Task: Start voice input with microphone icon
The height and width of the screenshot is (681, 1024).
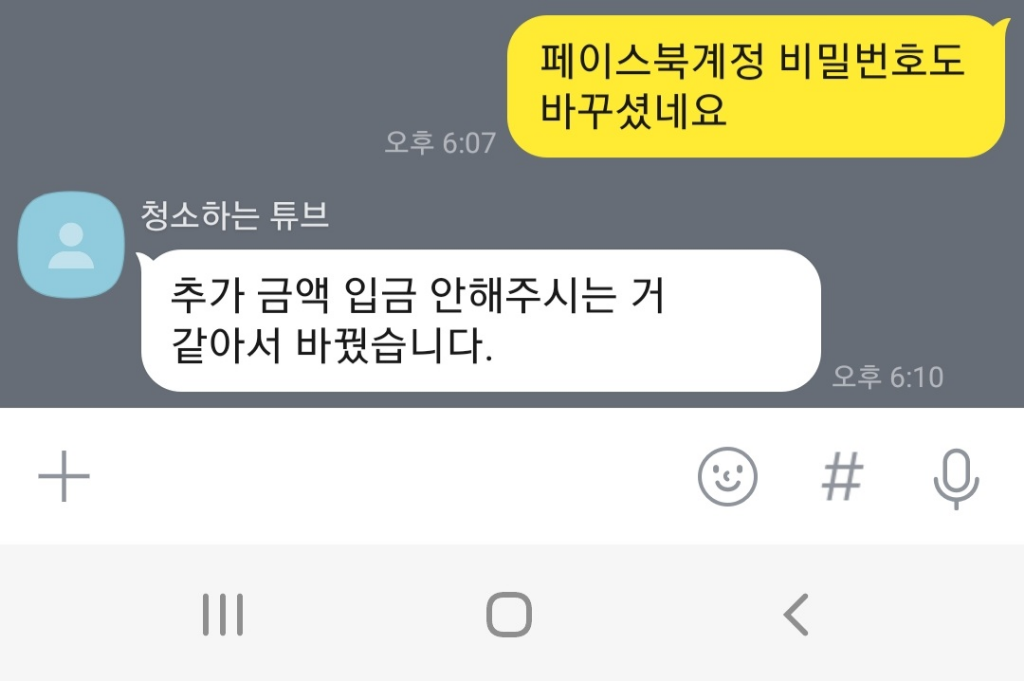Action: point(956,479)
